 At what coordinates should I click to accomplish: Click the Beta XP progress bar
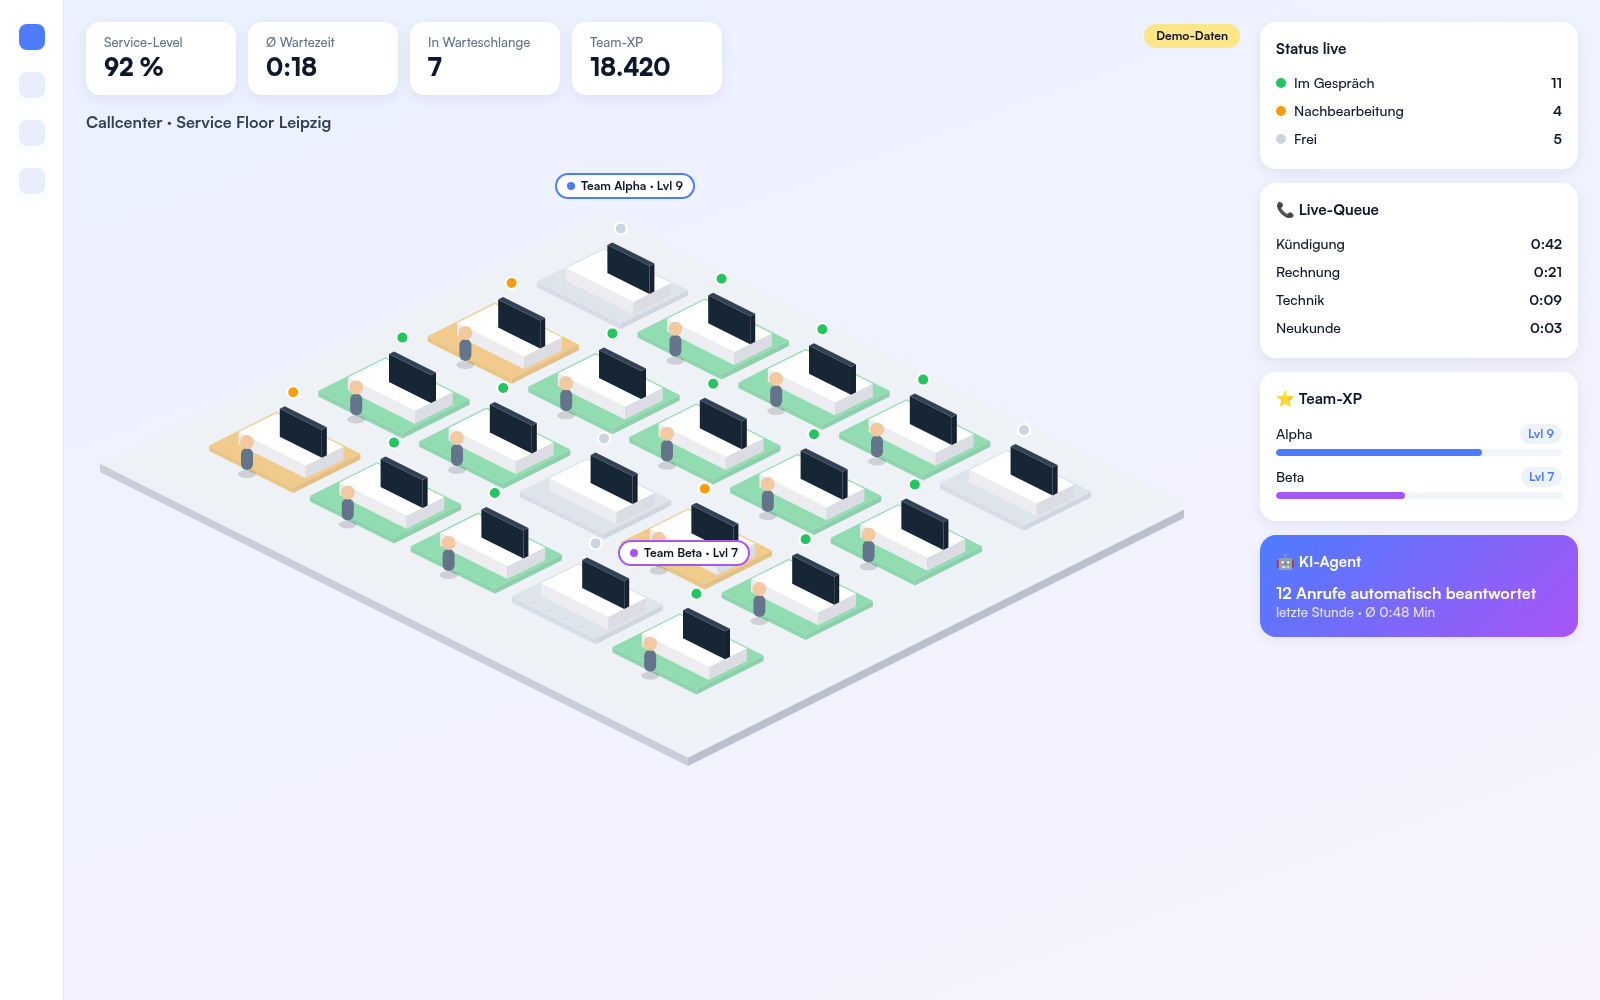[x=1419, y=496]
